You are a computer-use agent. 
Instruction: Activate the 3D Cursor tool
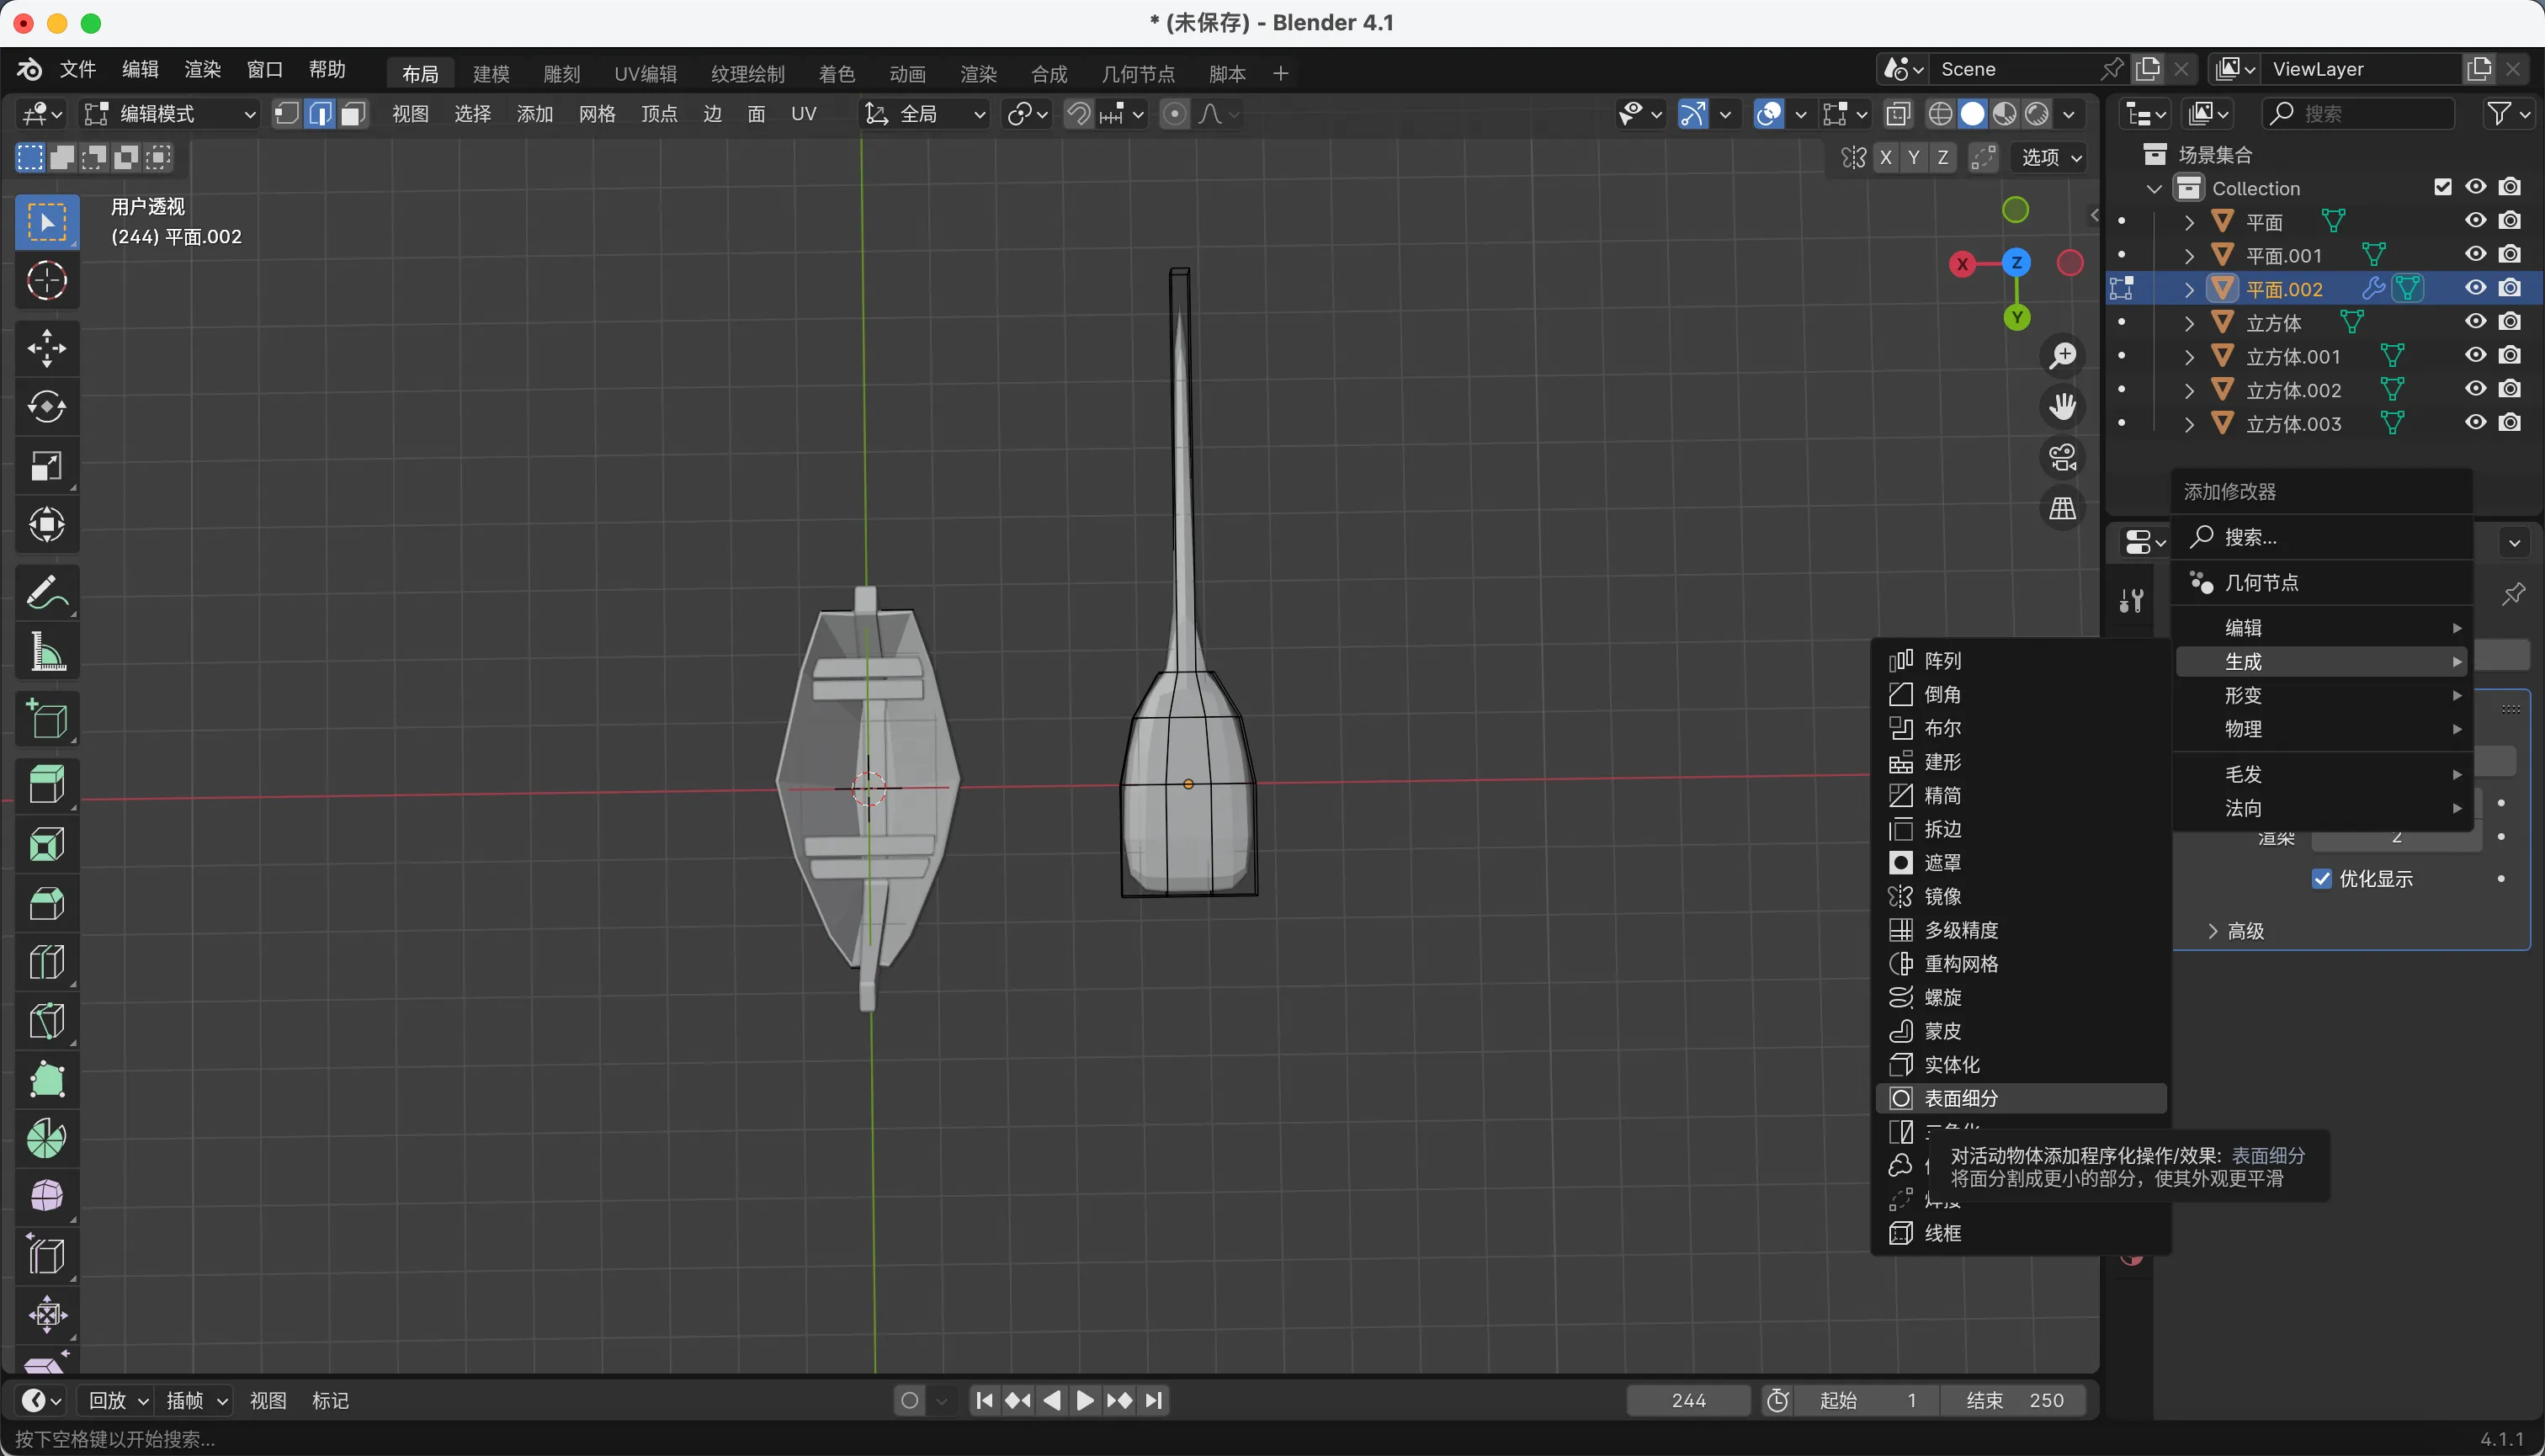pos(46,281)
